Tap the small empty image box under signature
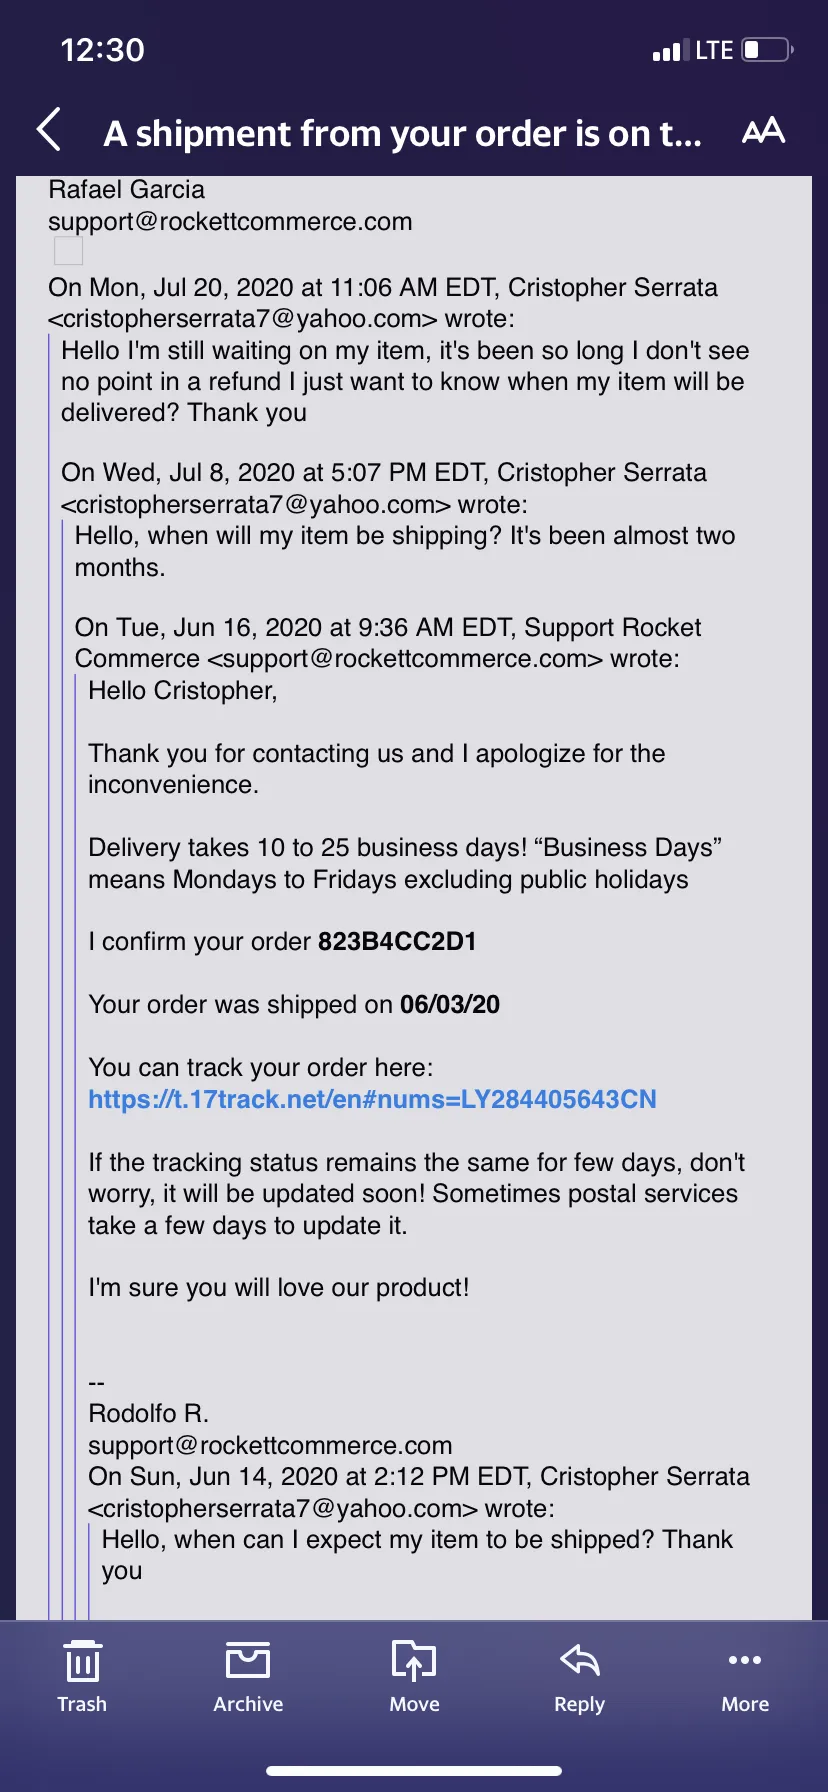 [68, 251]
